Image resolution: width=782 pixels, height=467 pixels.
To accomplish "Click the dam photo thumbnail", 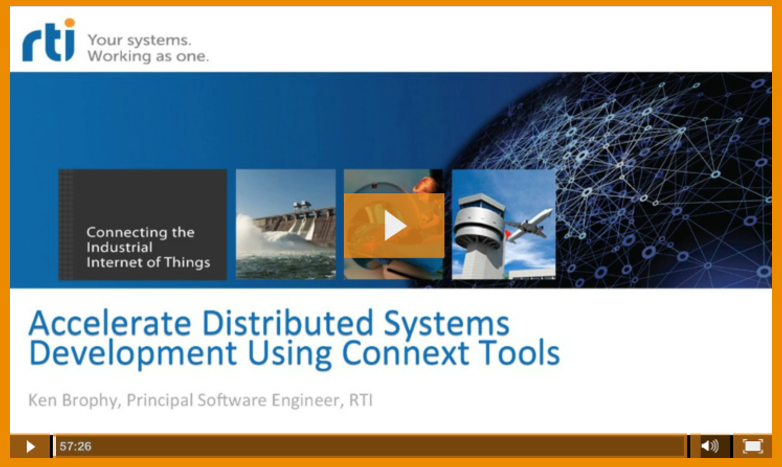I will [286, 224].
